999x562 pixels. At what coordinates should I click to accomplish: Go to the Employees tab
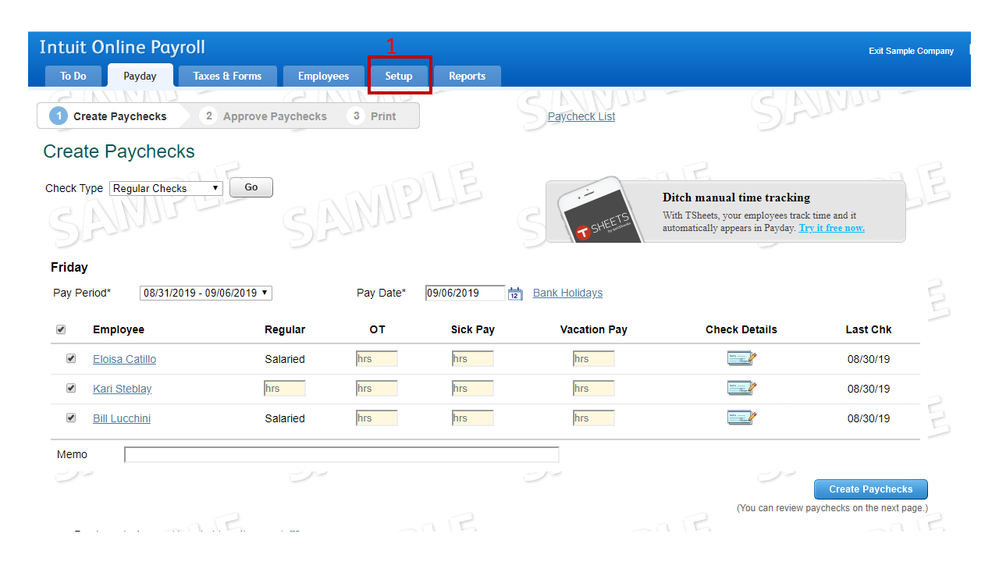click(323, 76)
